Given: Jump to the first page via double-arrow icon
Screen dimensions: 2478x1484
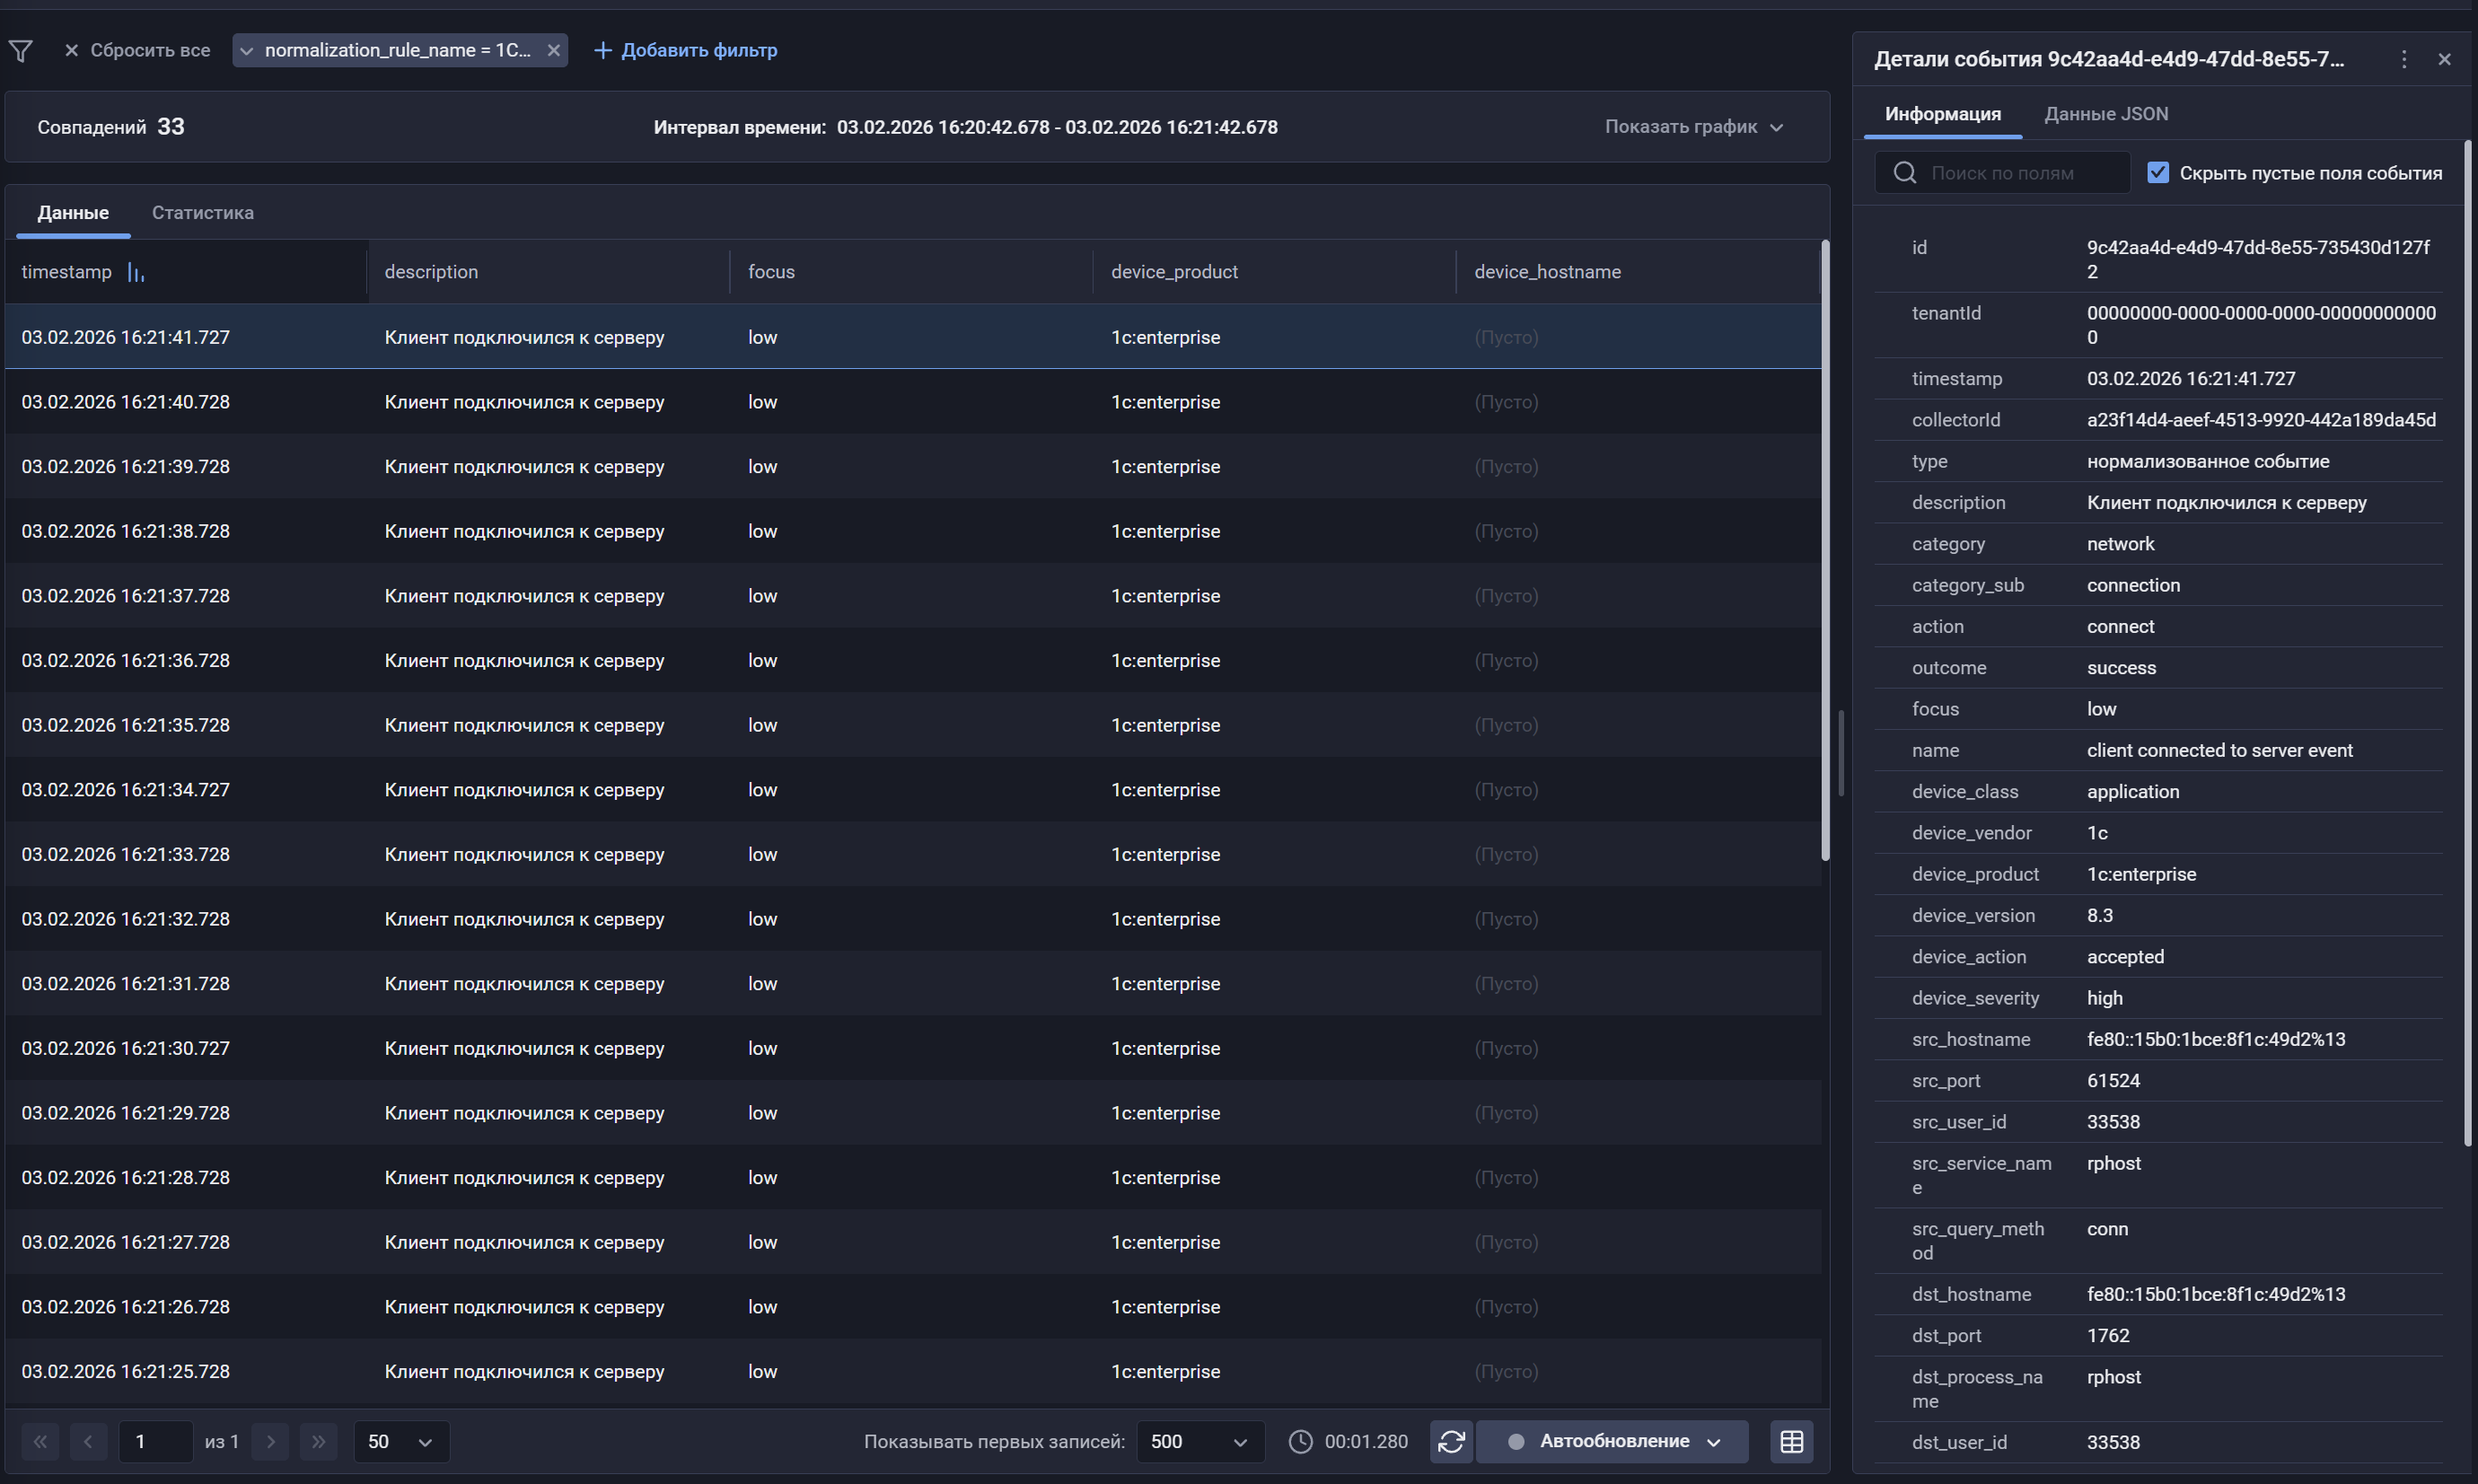Looking at the screenshot, I should 40,1441.
